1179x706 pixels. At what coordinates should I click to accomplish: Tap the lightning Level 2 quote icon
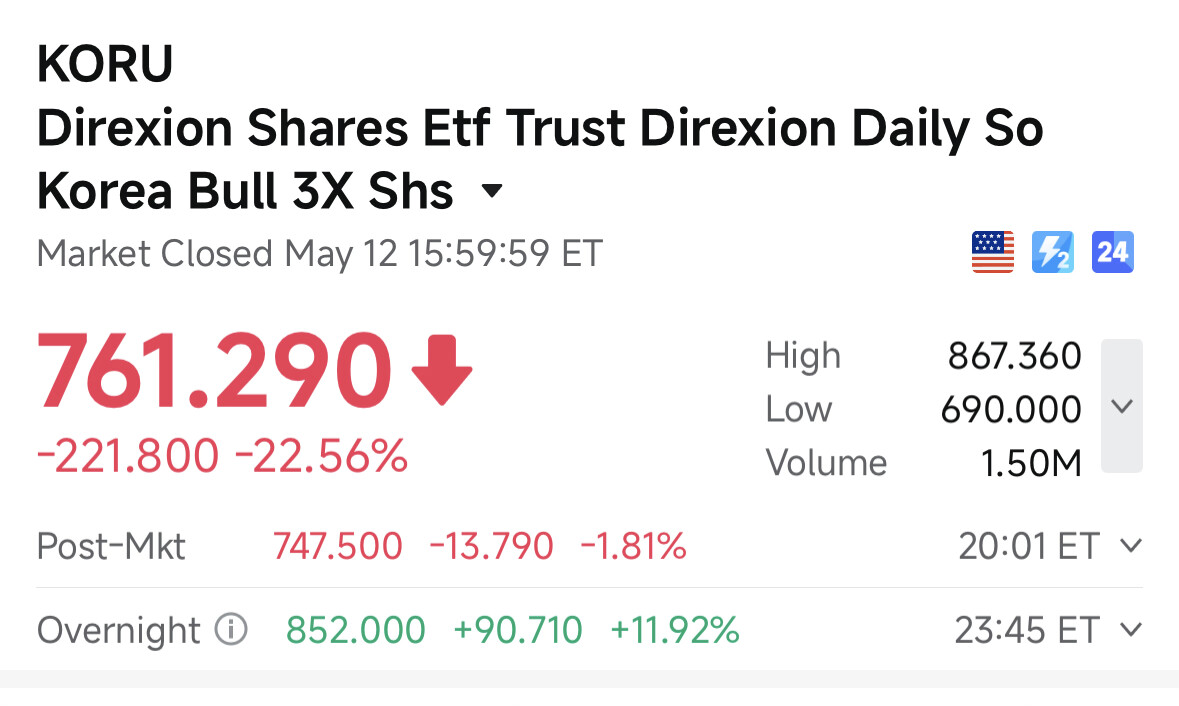pyautogui.click(x=1053, y=252)
